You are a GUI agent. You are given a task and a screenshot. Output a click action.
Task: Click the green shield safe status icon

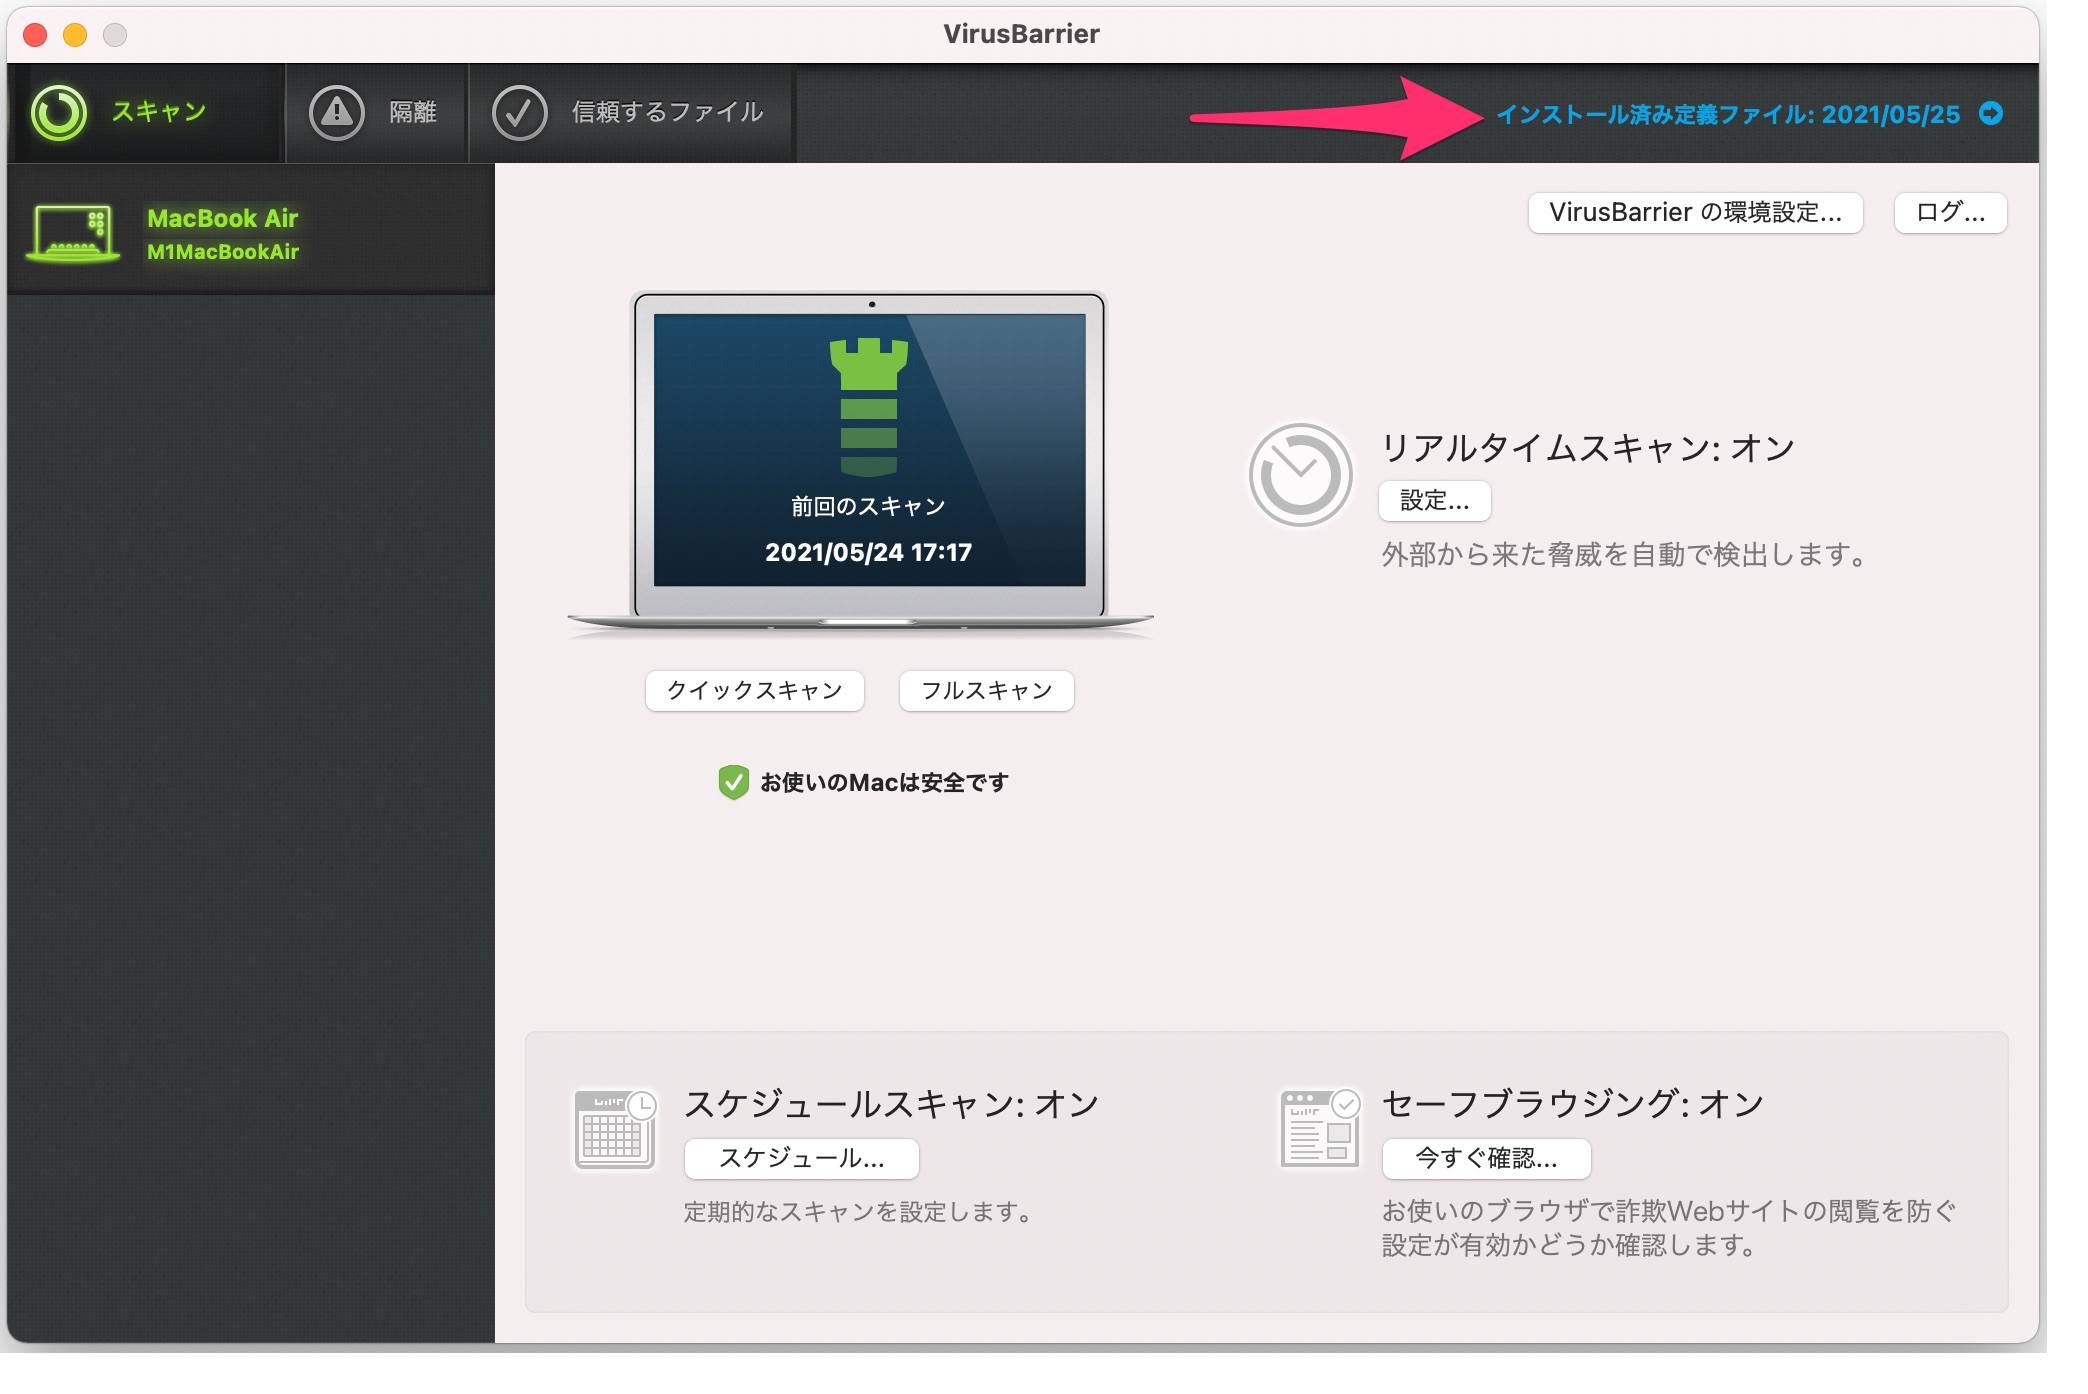click(x=733, y=783)
